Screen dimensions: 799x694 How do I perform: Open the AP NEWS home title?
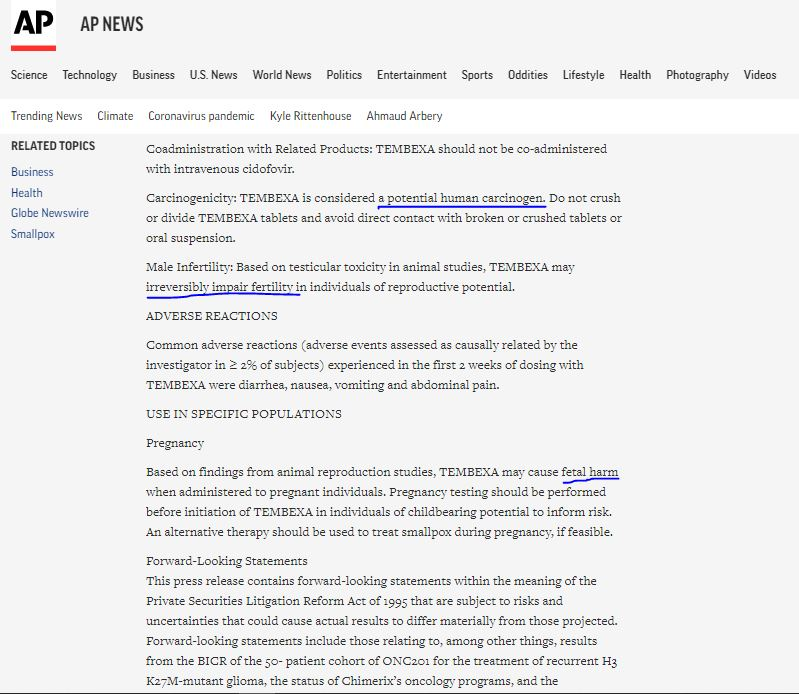point(112,24)
